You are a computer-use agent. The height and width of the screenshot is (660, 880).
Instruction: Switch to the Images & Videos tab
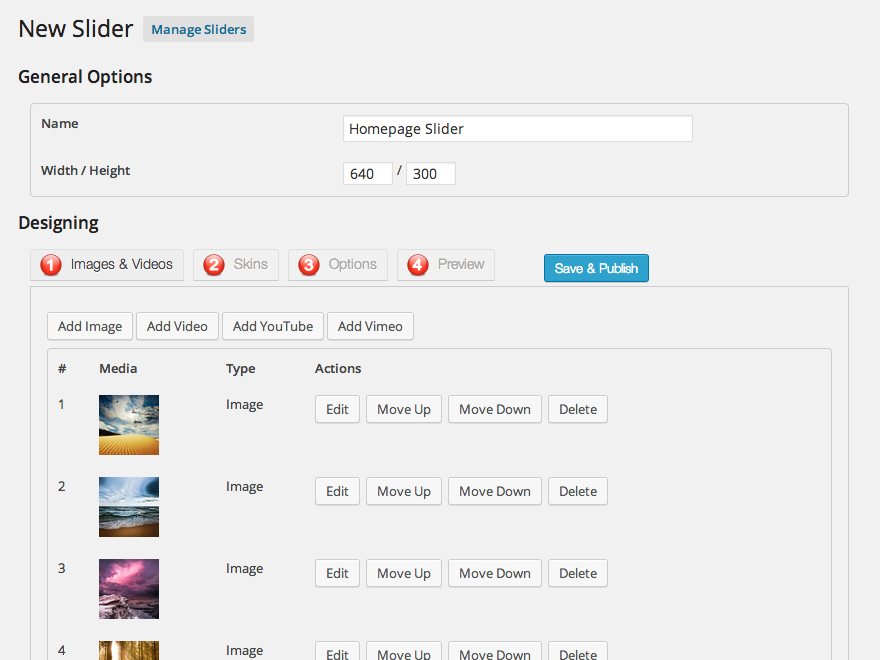107,265
